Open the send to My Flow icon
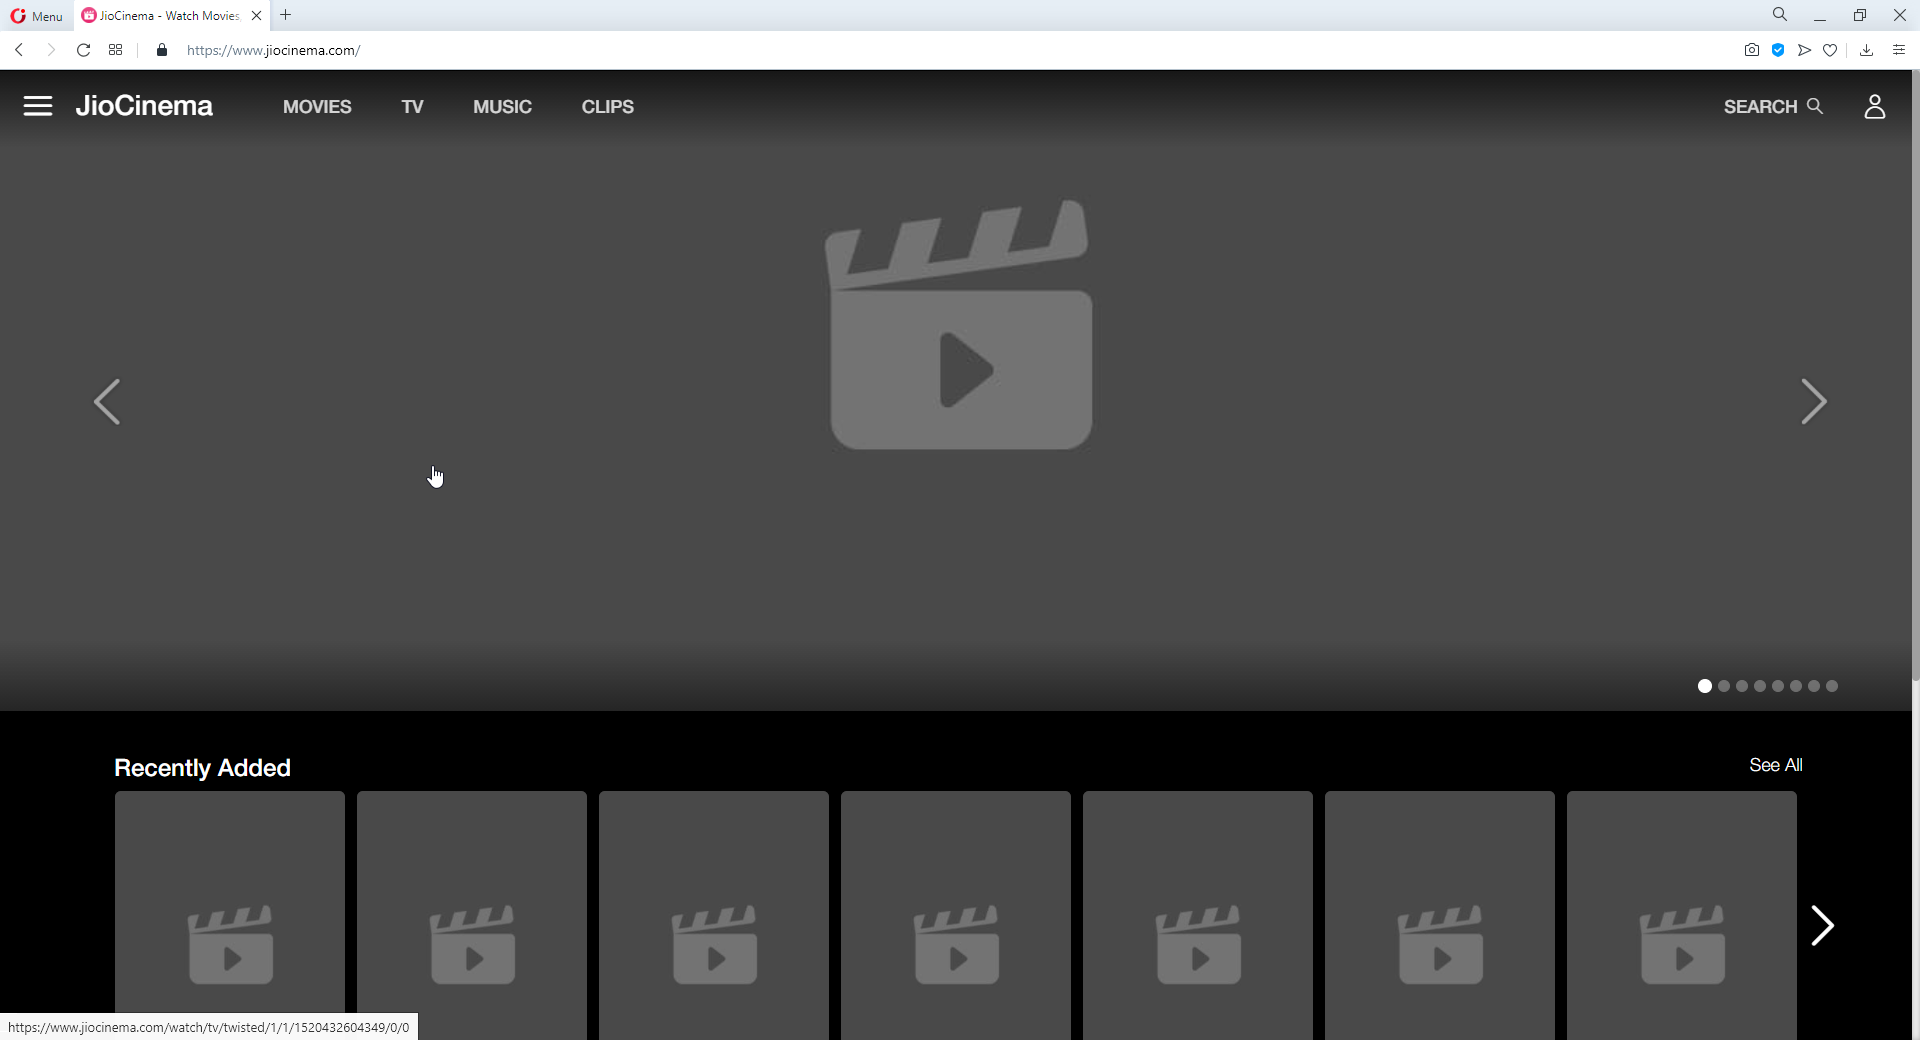The image size is (1920, 1040). point(1804,50)
